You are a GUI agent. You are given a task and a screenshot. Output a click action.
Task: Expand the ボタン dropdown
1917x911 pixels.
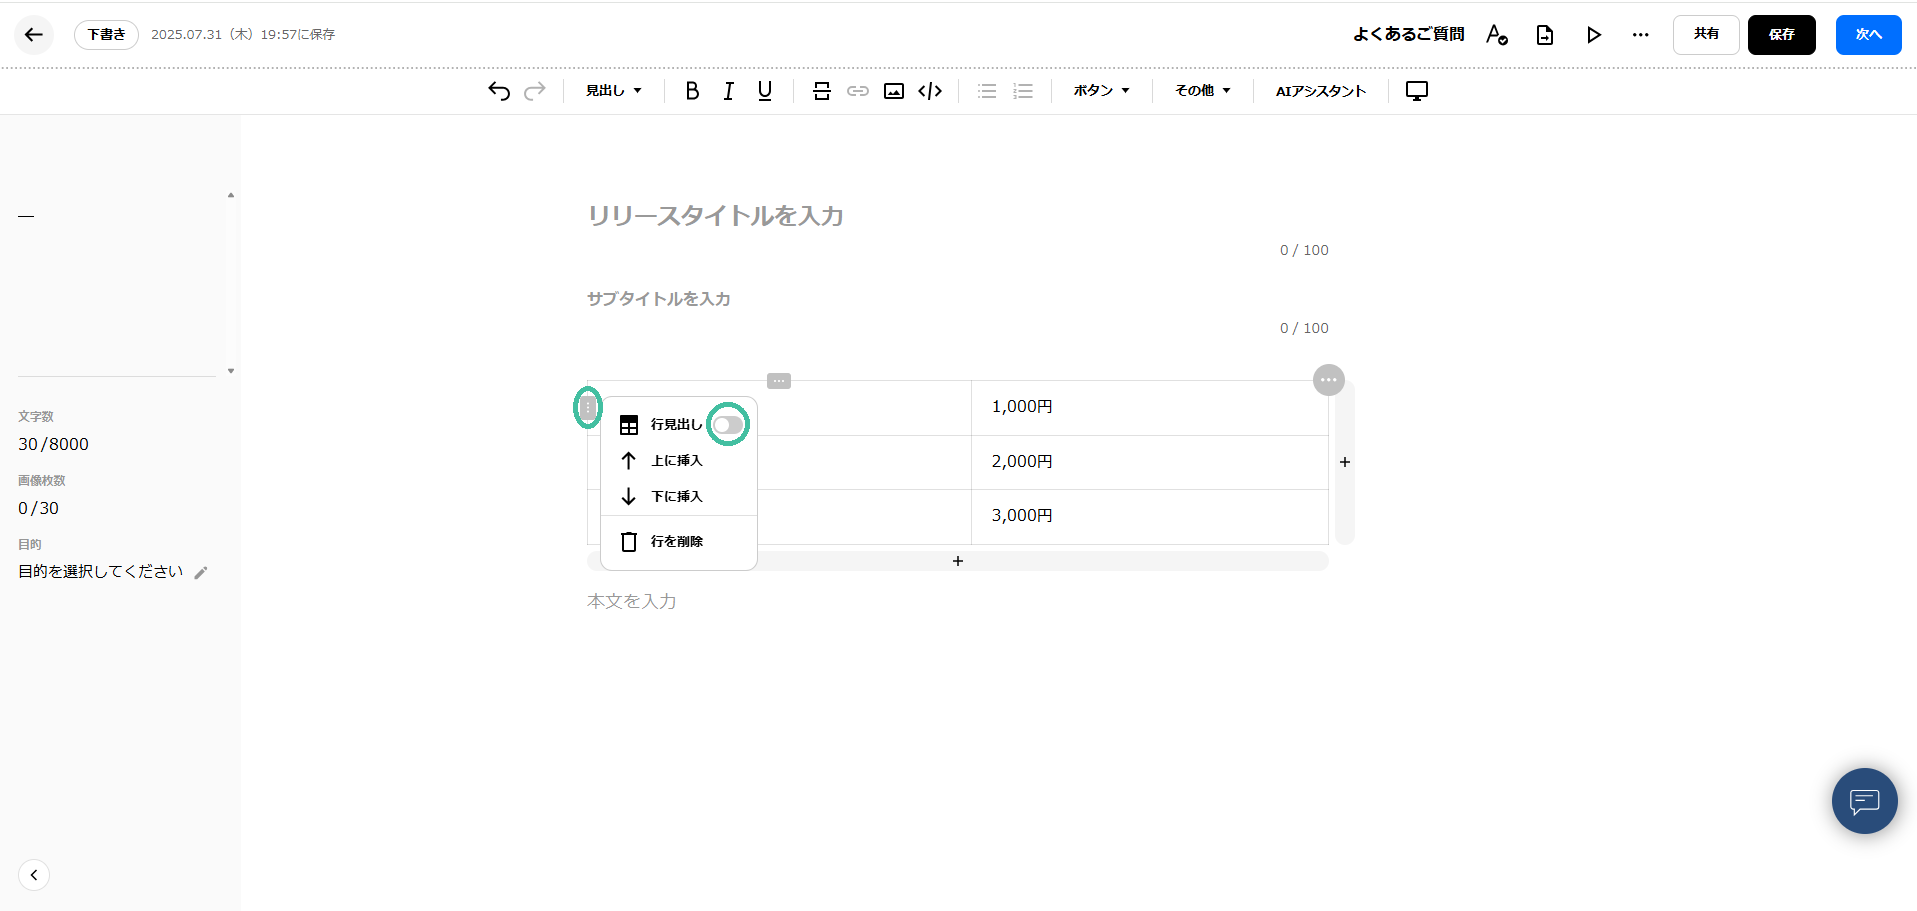point(1099,90)
